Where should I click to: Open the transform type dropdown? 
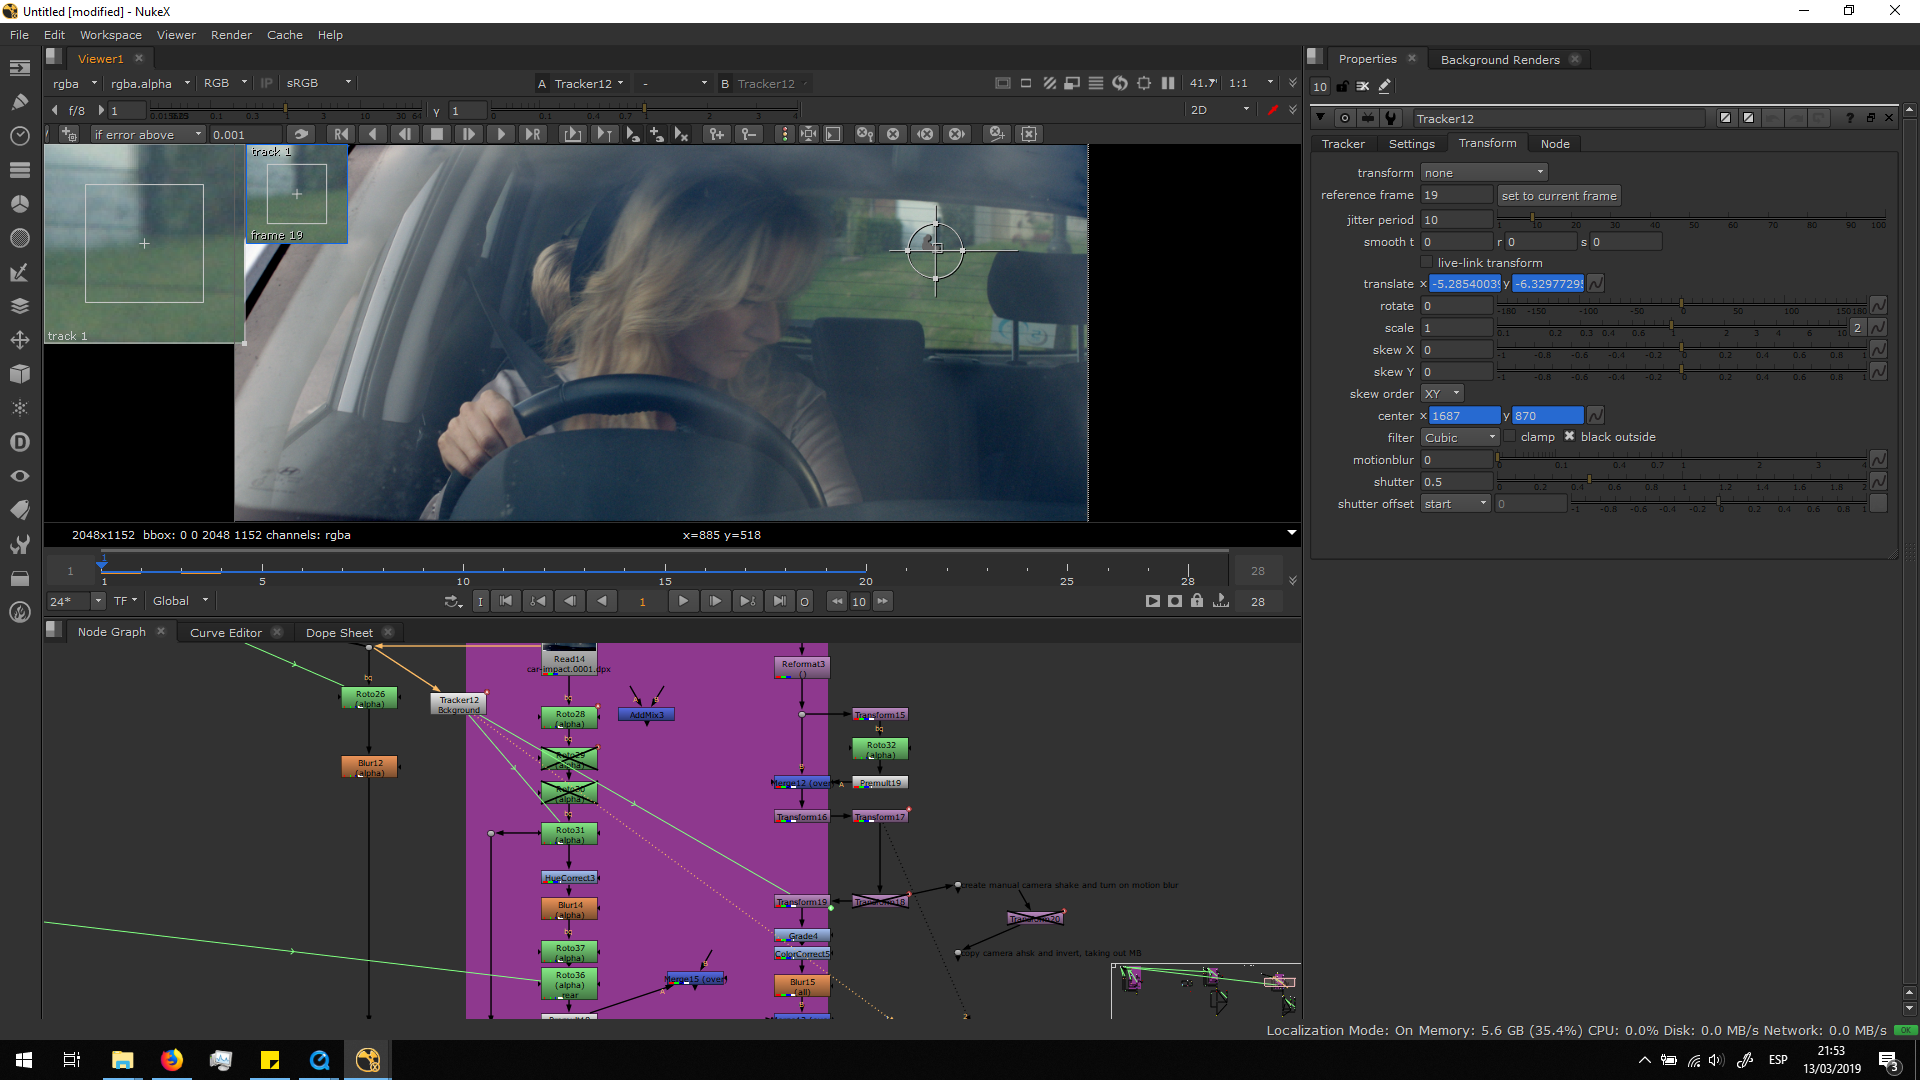coord(1484,173)
